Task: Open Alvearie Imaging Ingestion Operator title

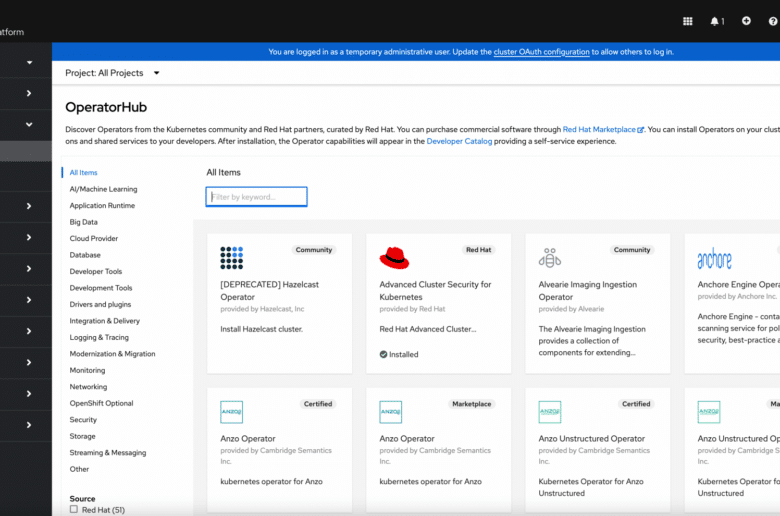Action: [587, 291]
